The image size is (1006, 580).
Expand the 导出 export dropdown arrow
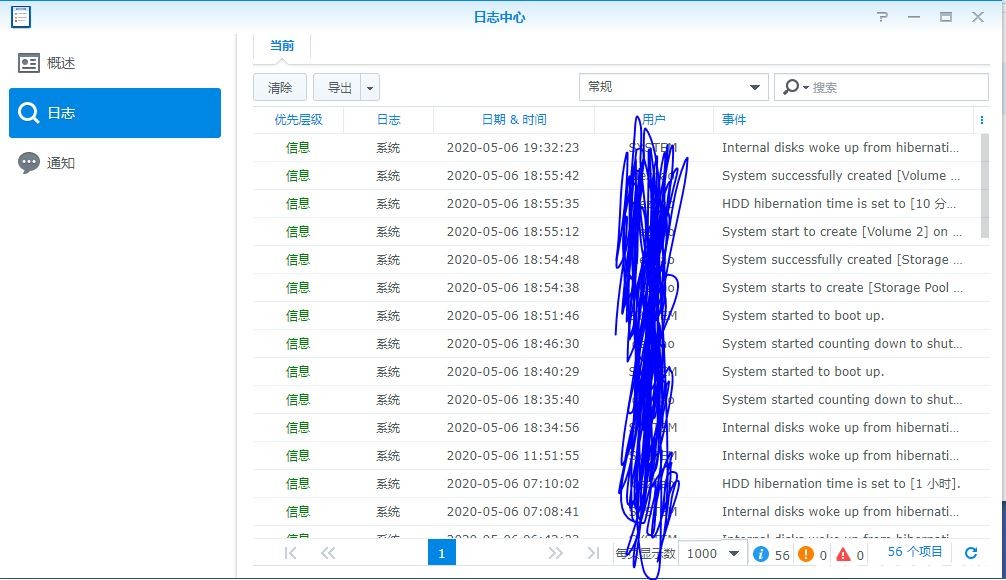(371, 87)
